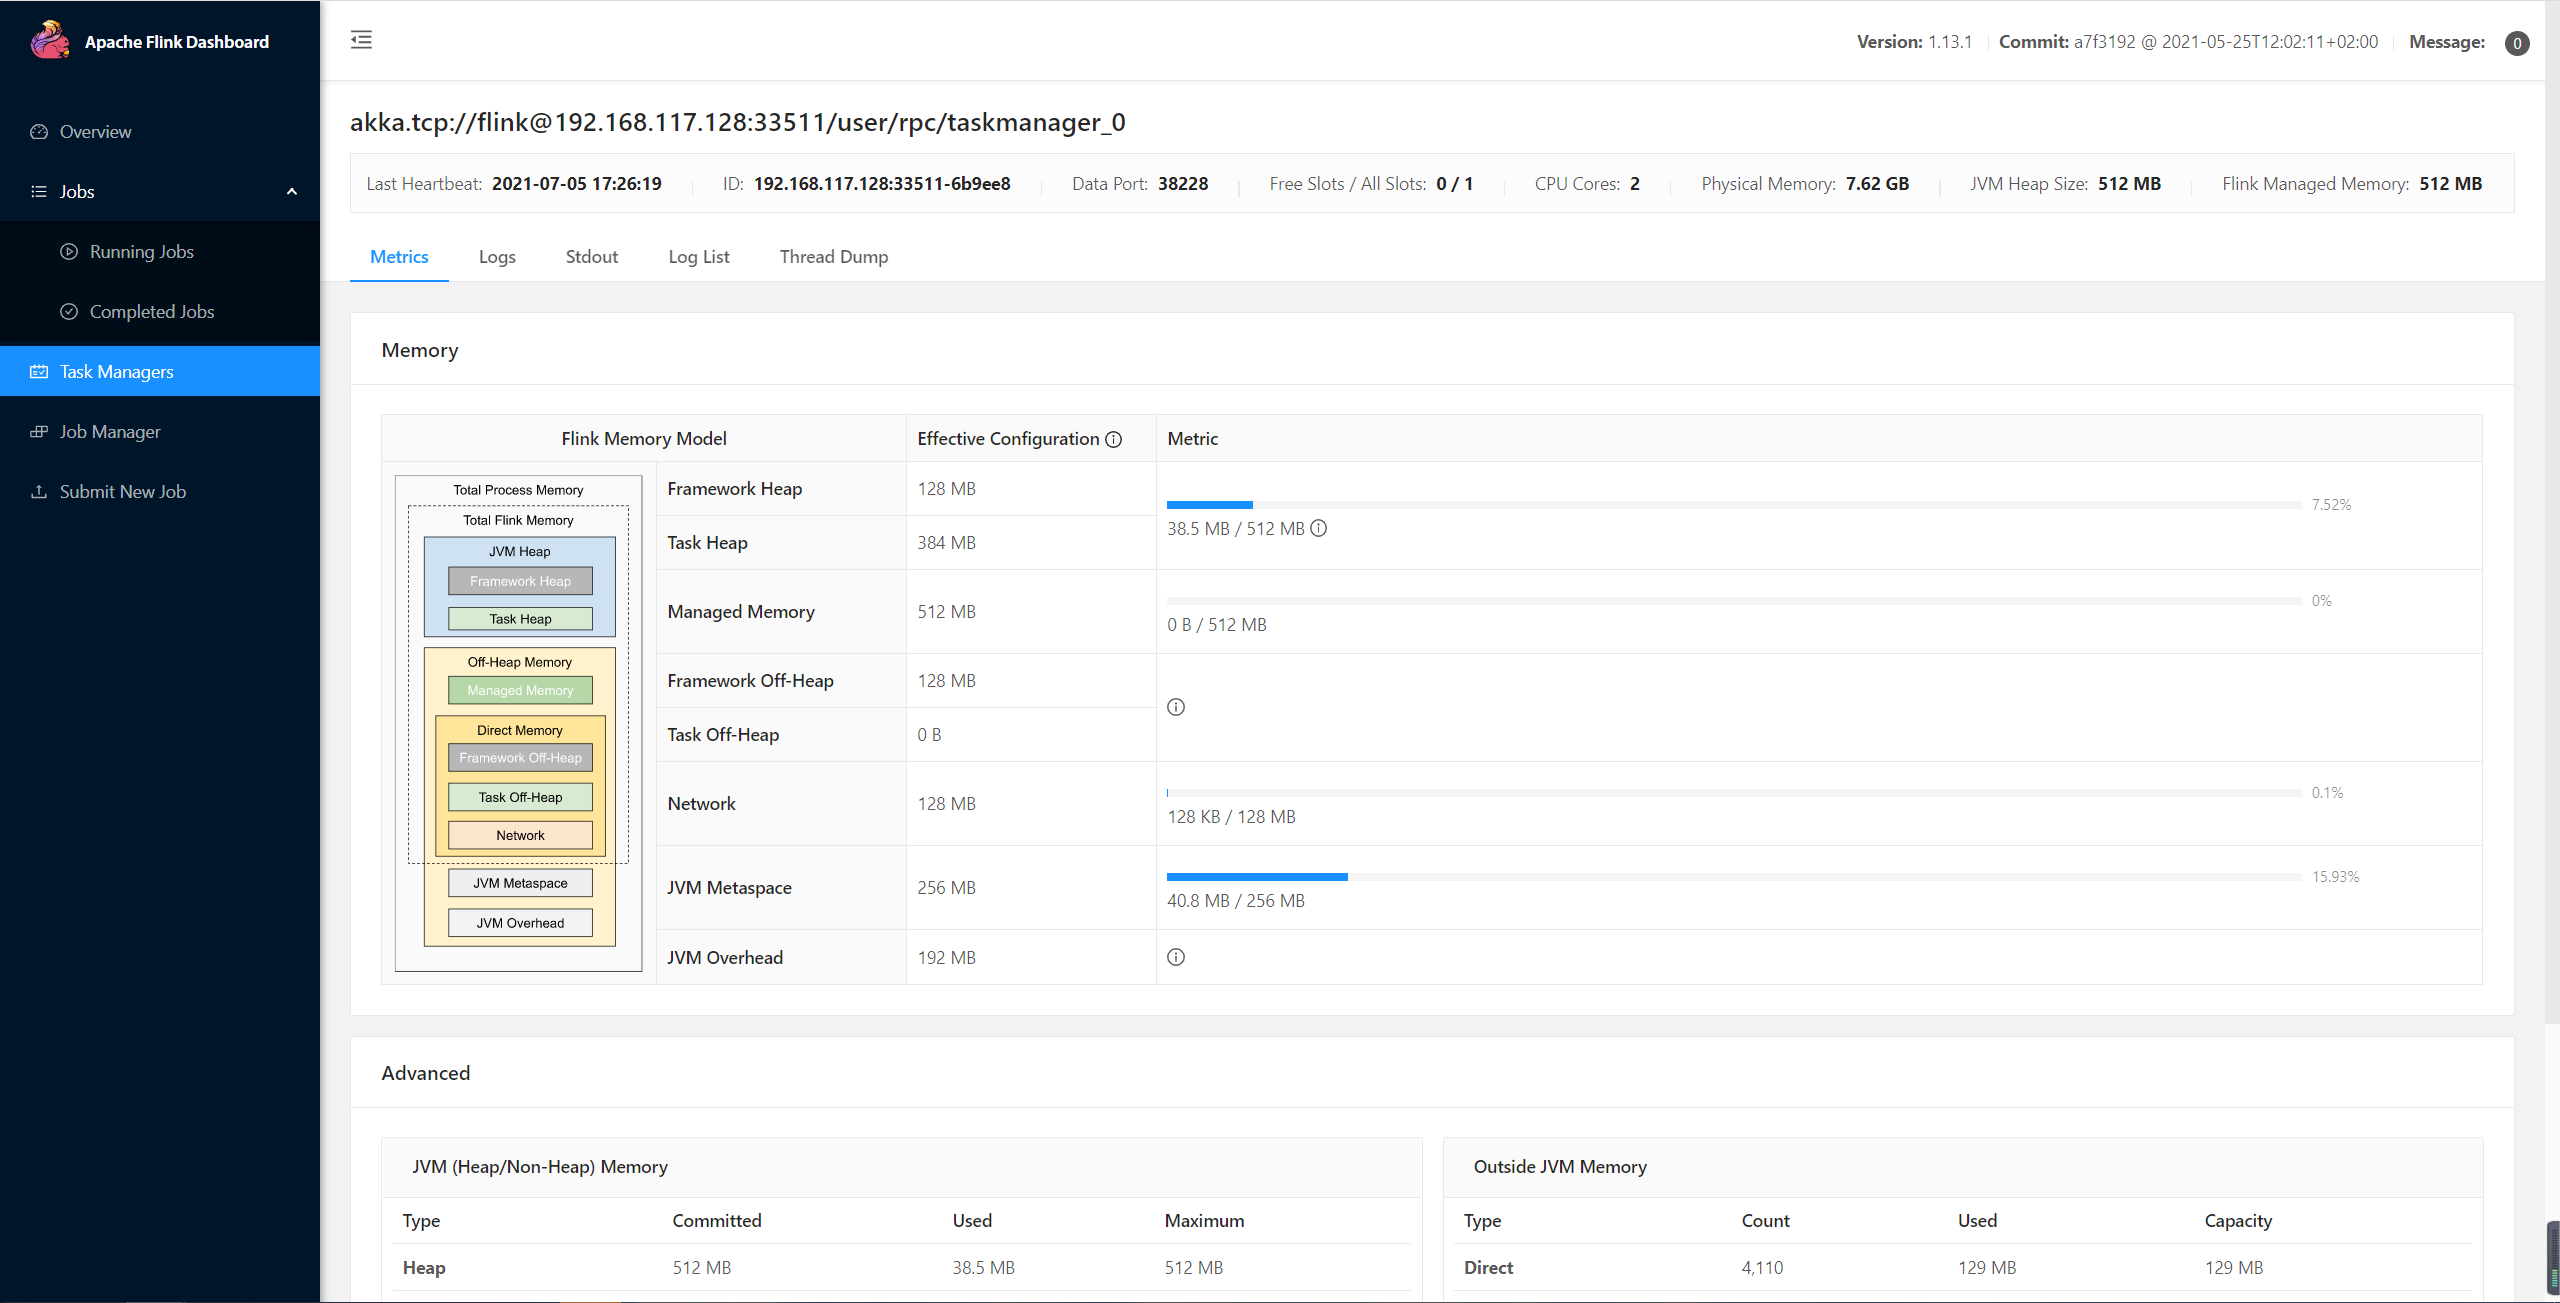Screen dimensions: 2560x1303
Task: Click the Task Heap box in memory model
Action: [x=520, y=619]
